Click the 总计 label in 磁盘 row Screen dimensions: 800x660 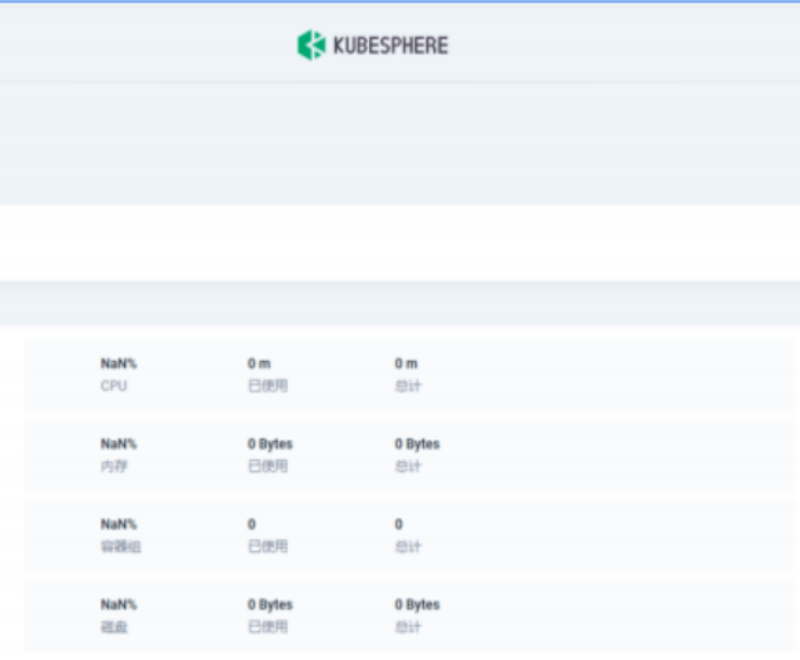(407, 626)
